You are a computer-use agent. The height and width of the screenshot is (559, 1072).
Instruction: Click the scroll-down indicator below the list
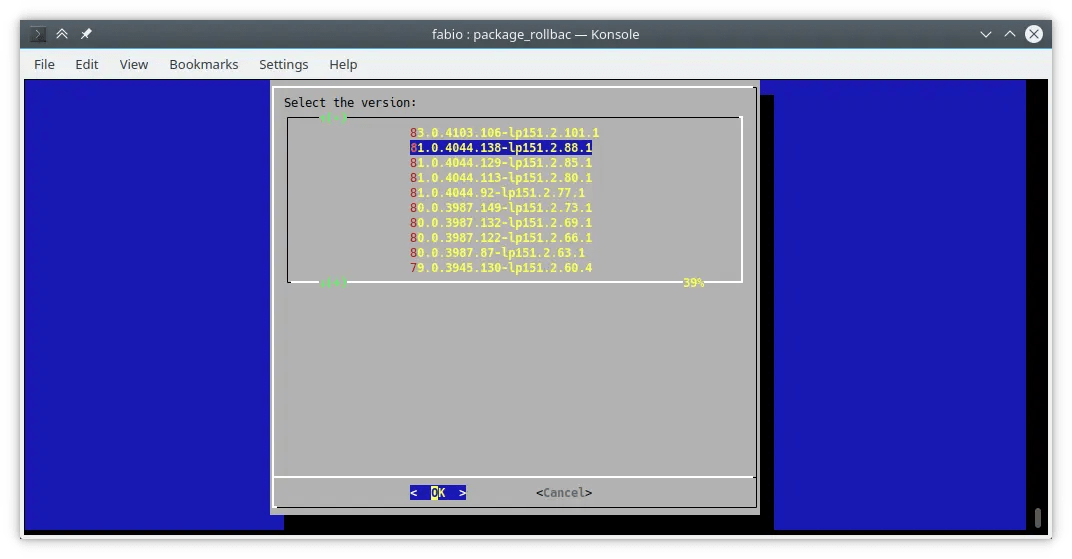tap(334, 282)
